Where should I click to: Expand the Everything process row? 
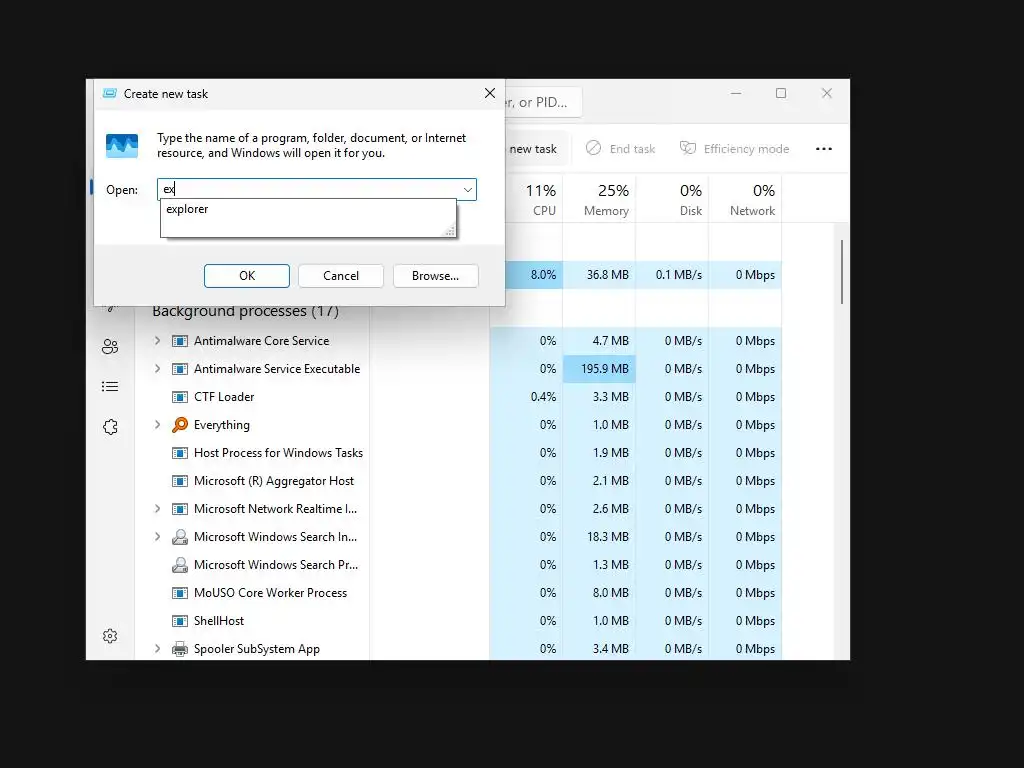tap(157, 424)
